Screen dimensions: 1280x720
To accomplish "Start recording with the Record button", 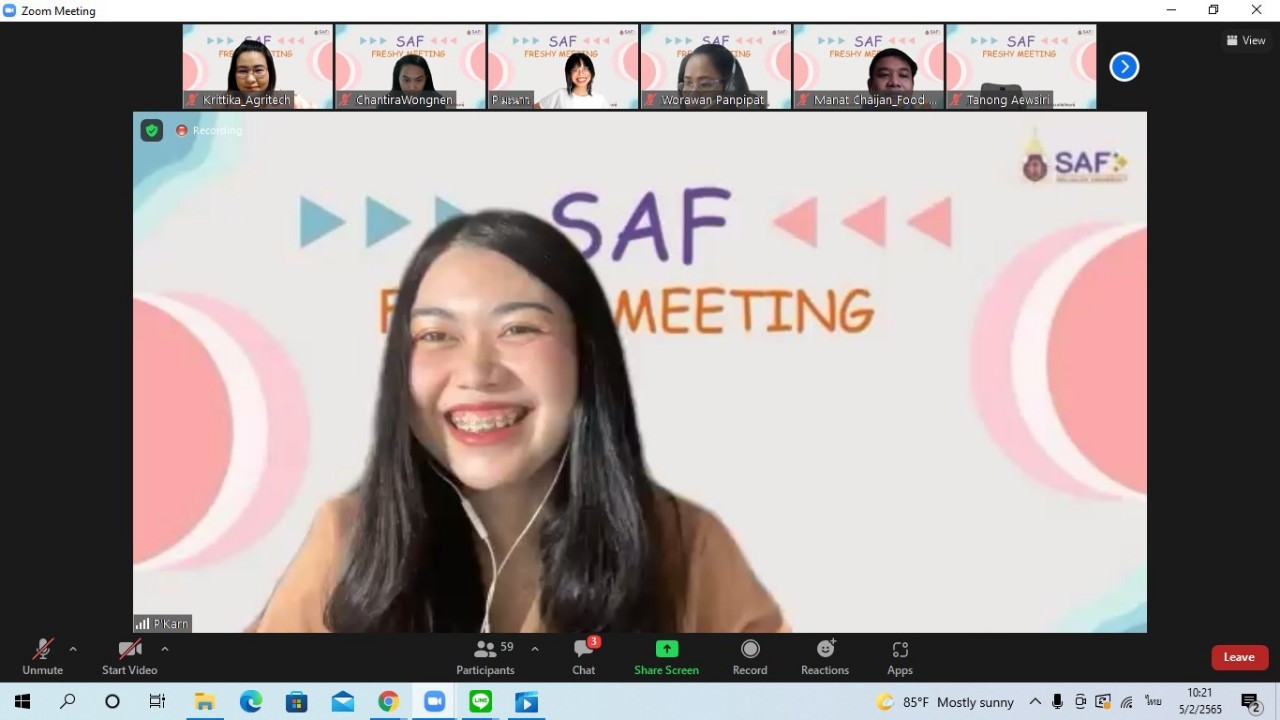I will 750,657.
